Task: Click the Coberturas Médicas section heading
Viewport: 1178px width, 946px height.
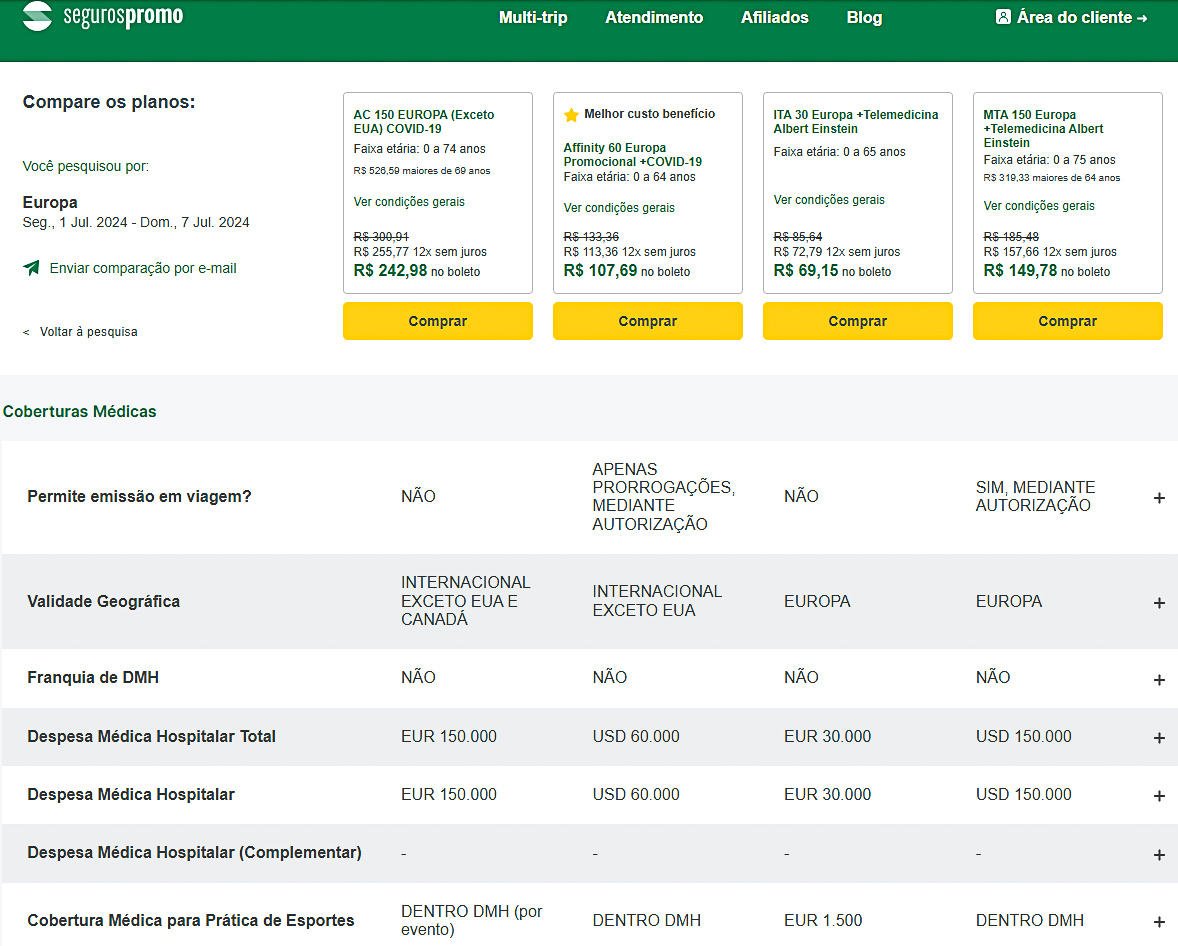Action: pyautogui.click(x=80, y=412)
